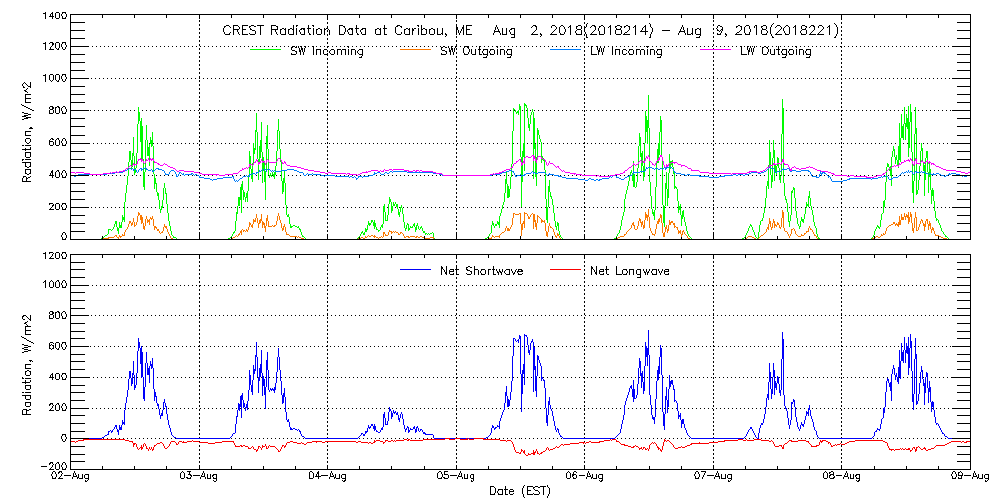The image size is (1000, 500).
Task: Select the LW Incoming legend entry
Action: coord(625,51)
